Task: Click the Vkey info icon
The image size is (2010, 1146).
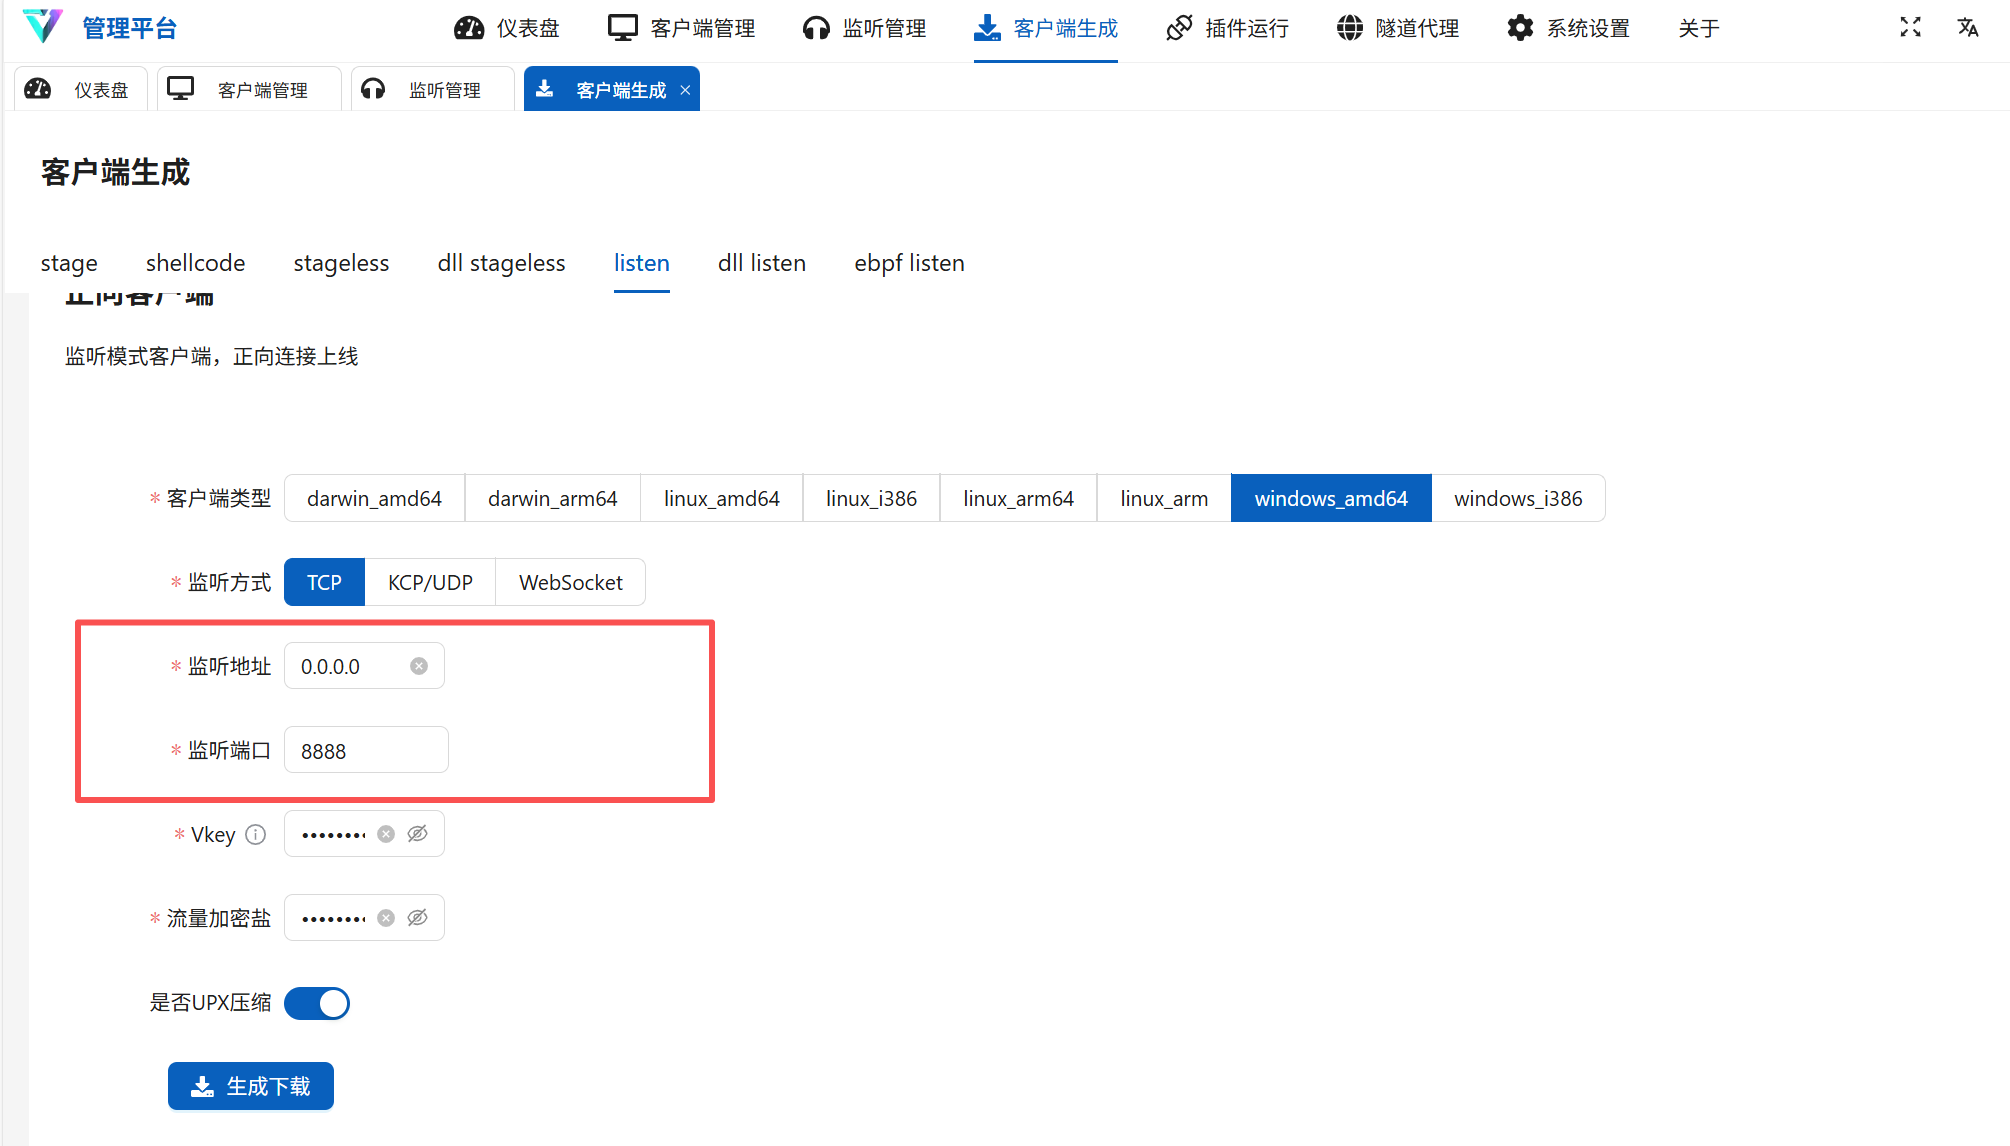Action: coord(256,834)
